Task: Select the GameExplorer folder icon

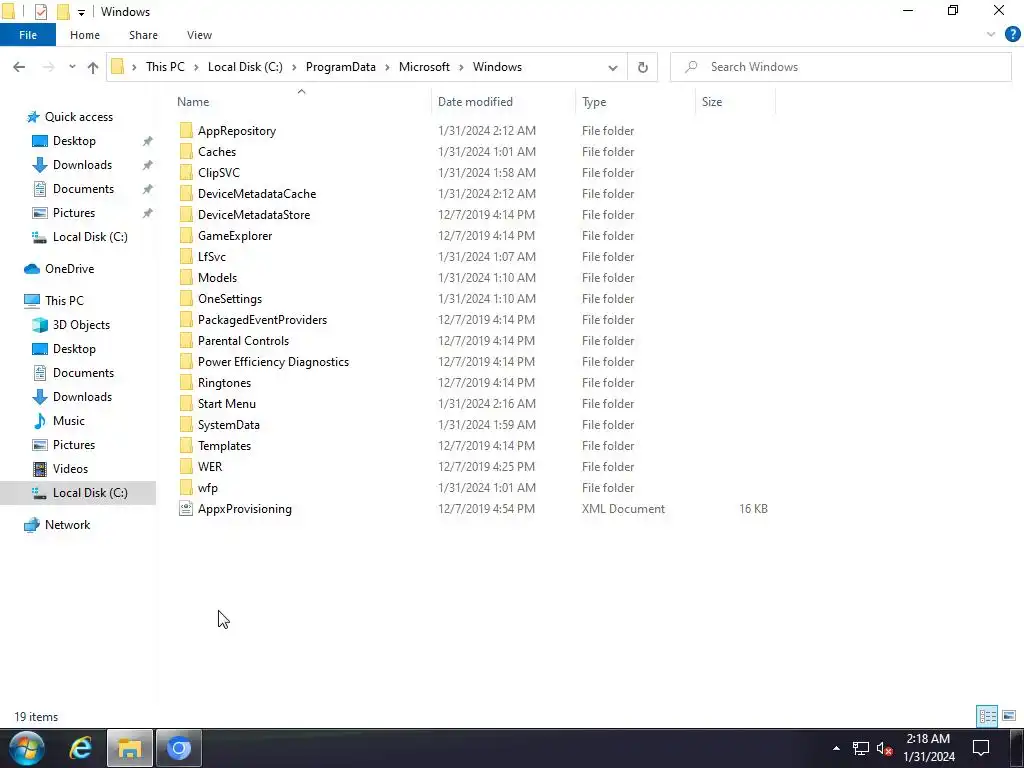Action: click(186, 236)
